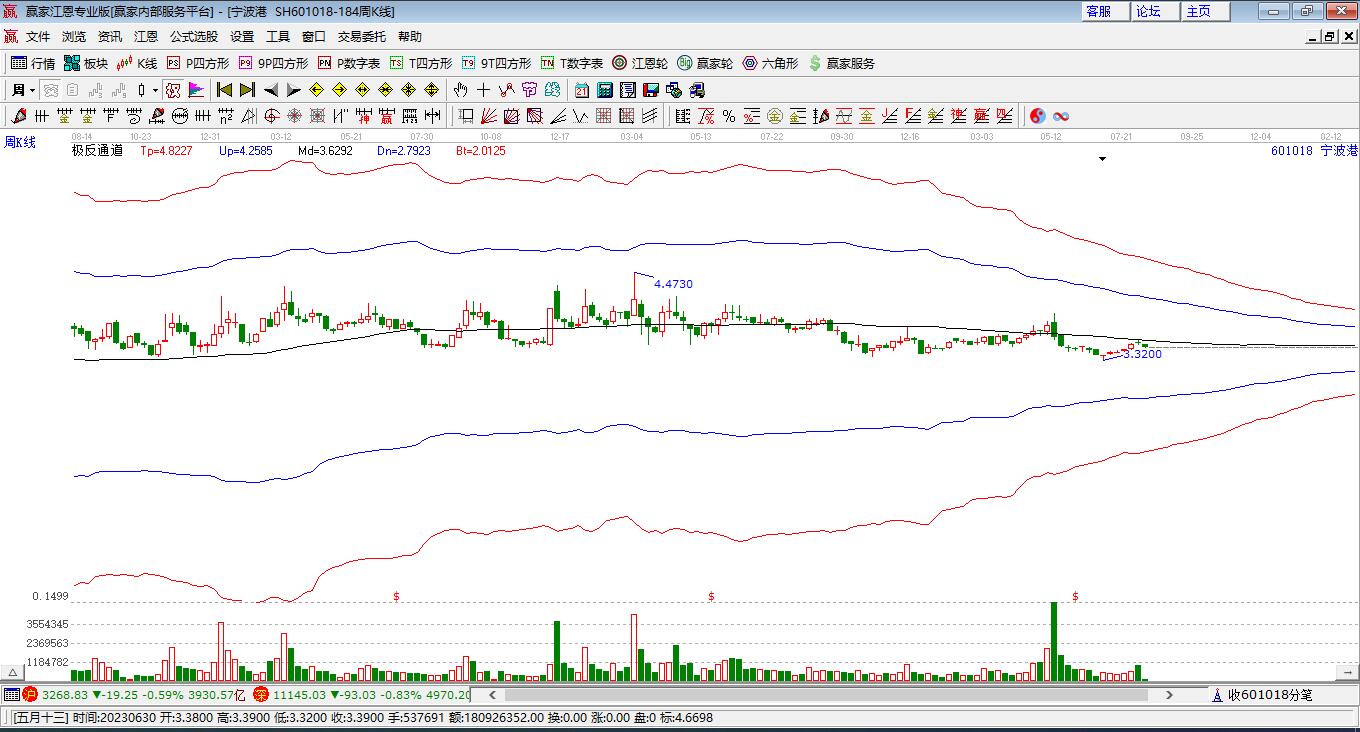Open the 周 period dropdown

22,90
